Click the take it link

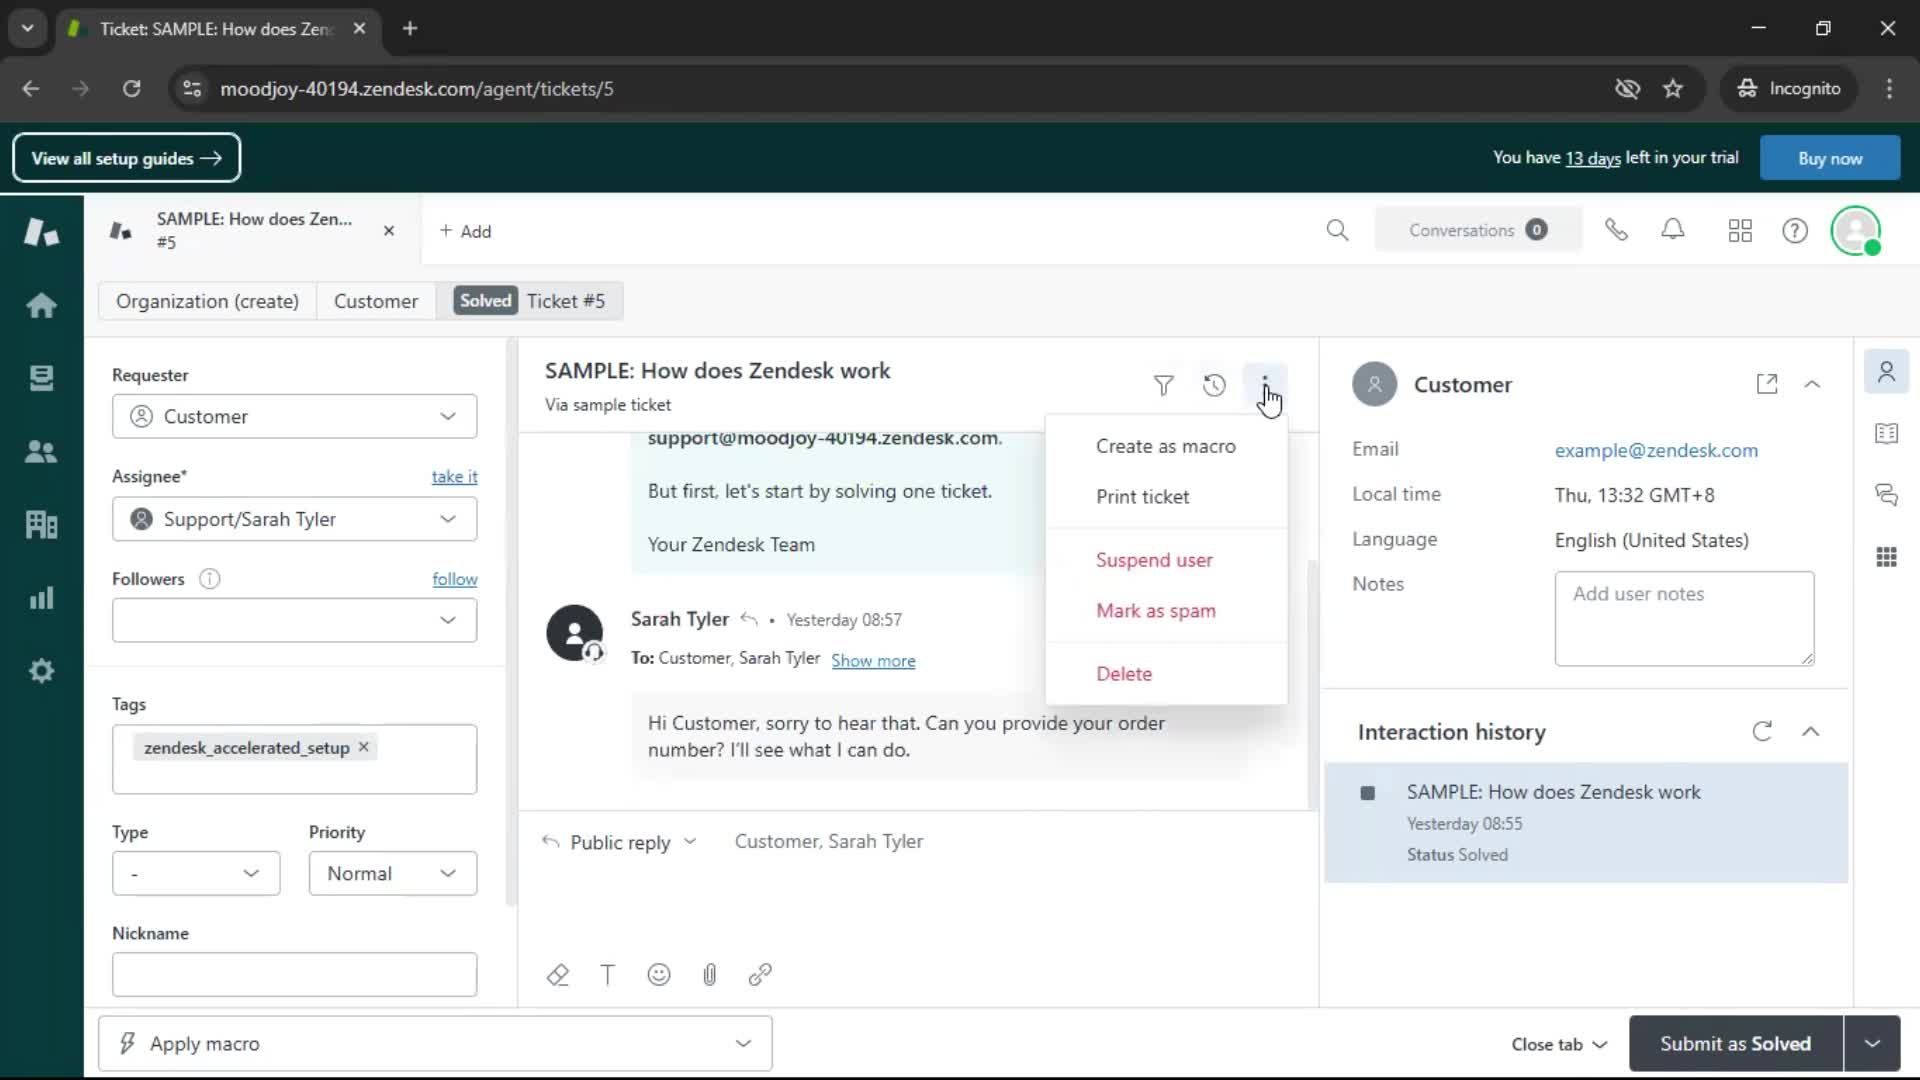click(454, 477)
